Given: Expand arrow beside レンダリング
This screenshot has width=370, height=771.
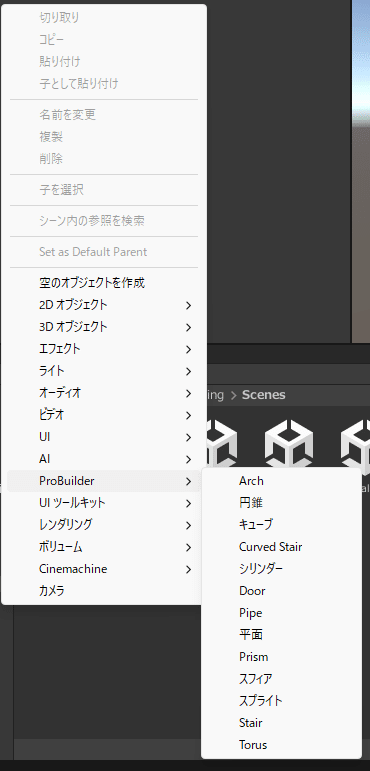Looking at the screenshot, I should coord(188,526).
